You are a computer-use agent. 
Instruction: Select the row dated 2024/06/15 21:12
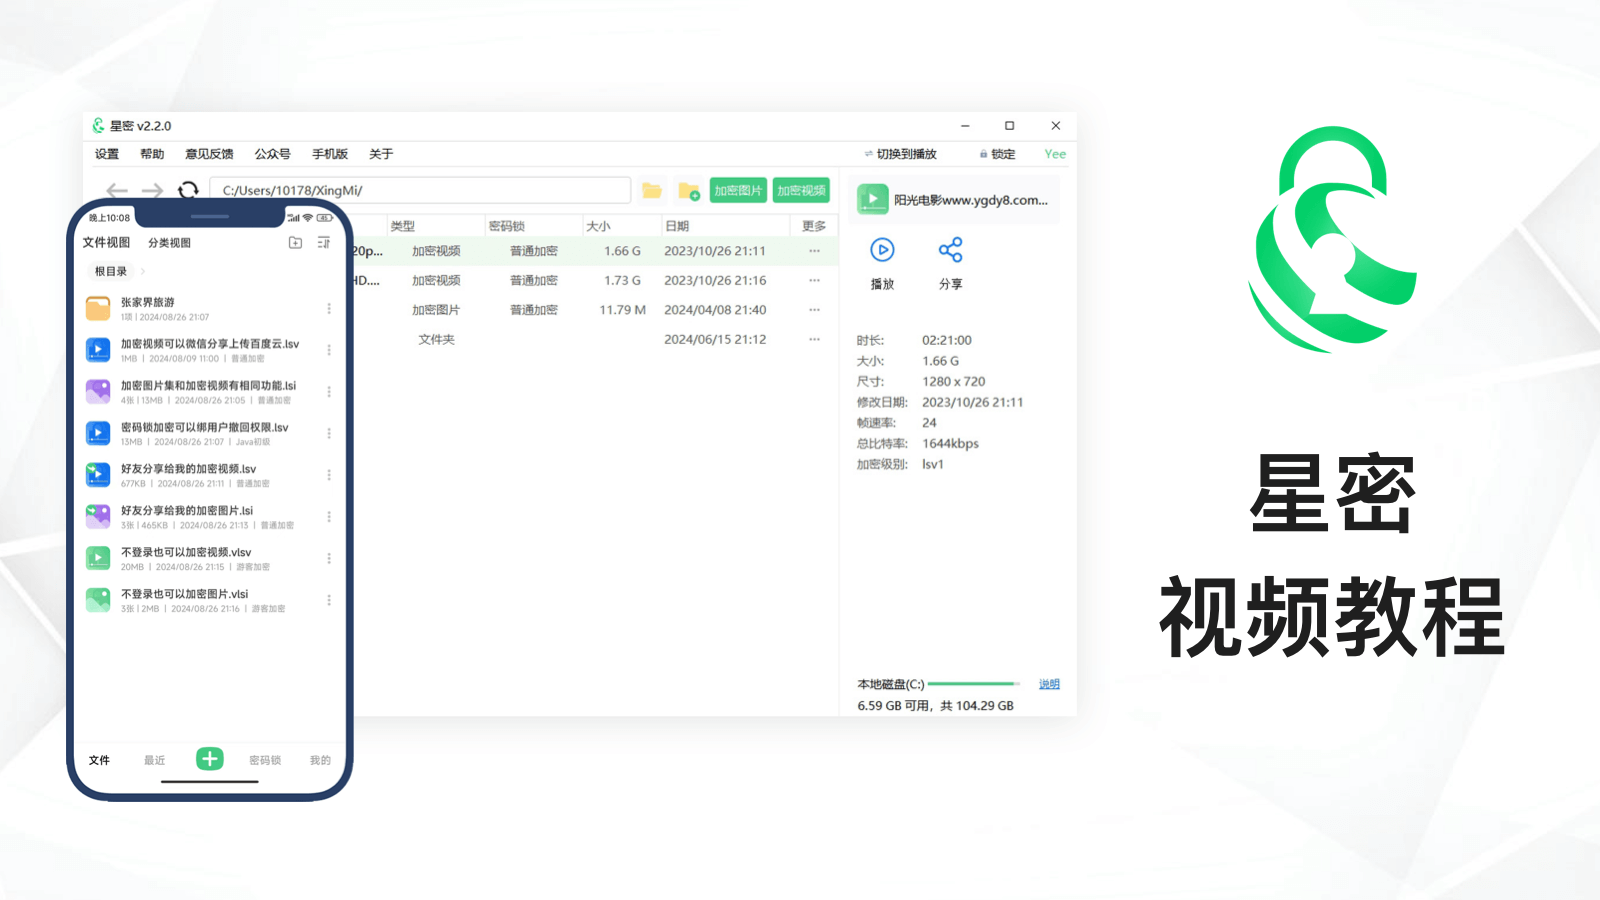tap(594, 339)
